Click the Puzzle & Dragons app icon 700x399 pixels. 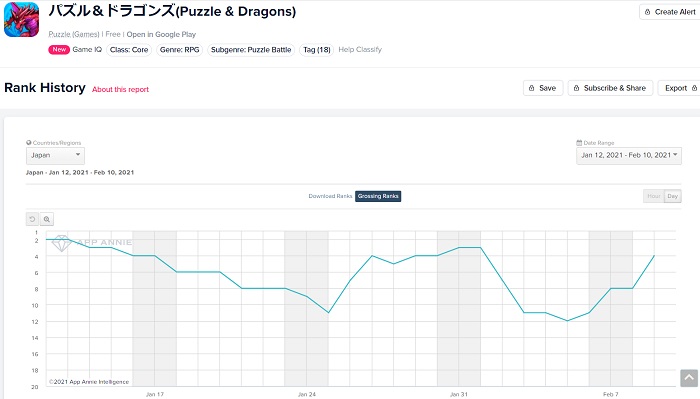point(21,20)
